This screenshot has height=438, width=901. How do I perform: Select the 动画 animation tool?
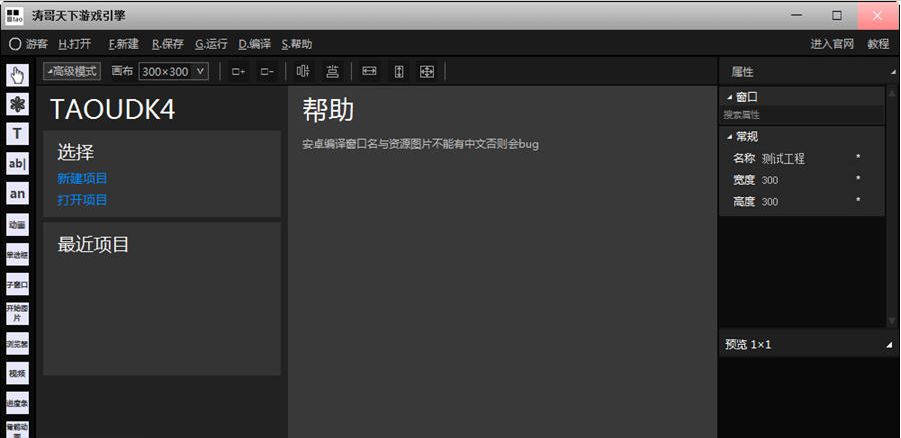[17, 225]
